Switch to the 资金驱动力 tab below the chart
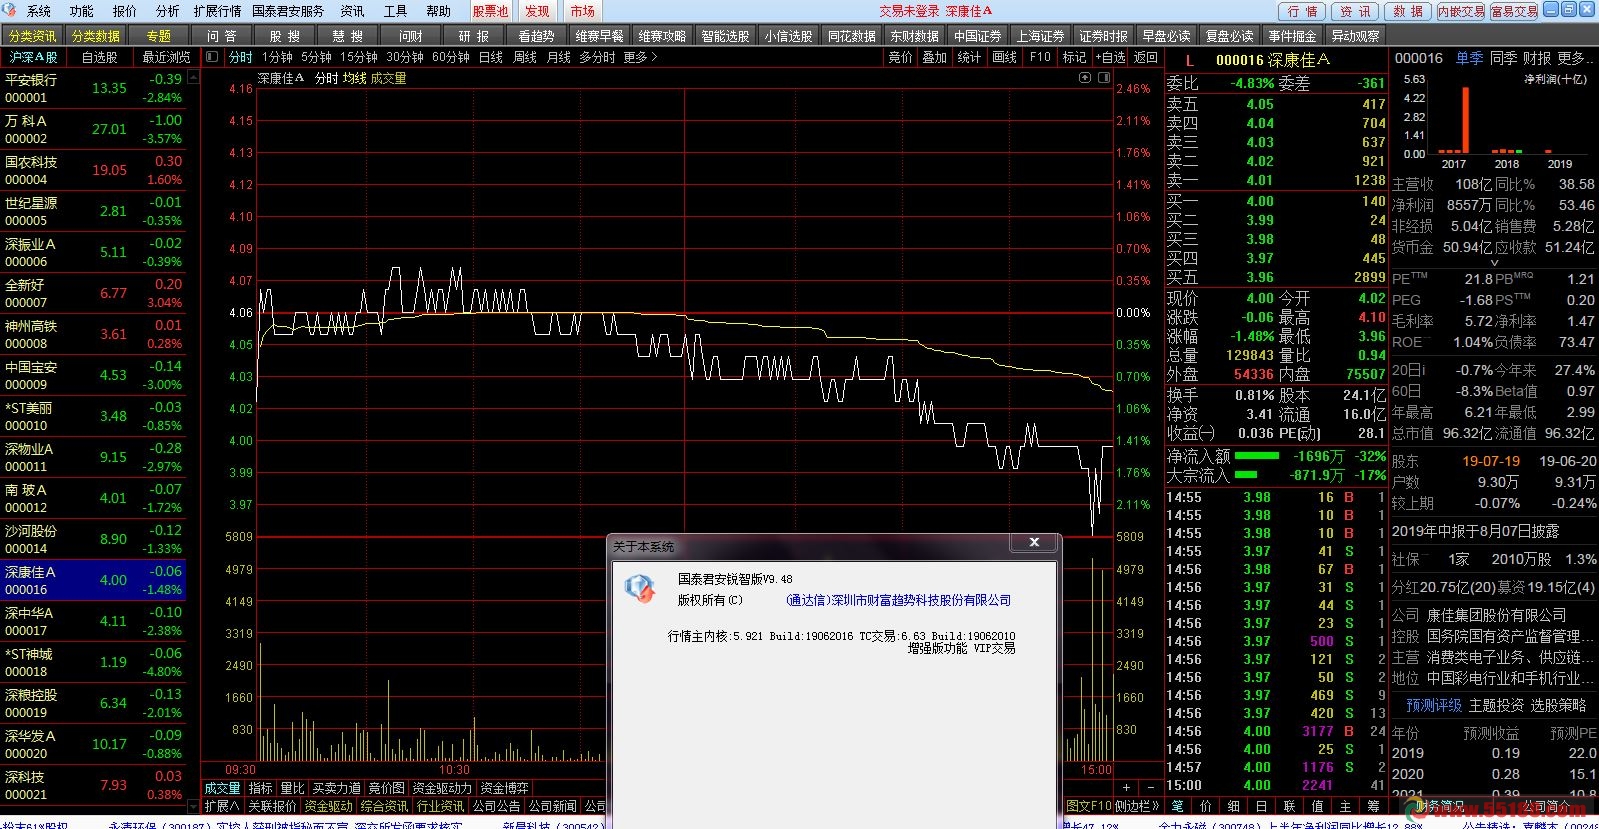 click(x=442, y=788)
